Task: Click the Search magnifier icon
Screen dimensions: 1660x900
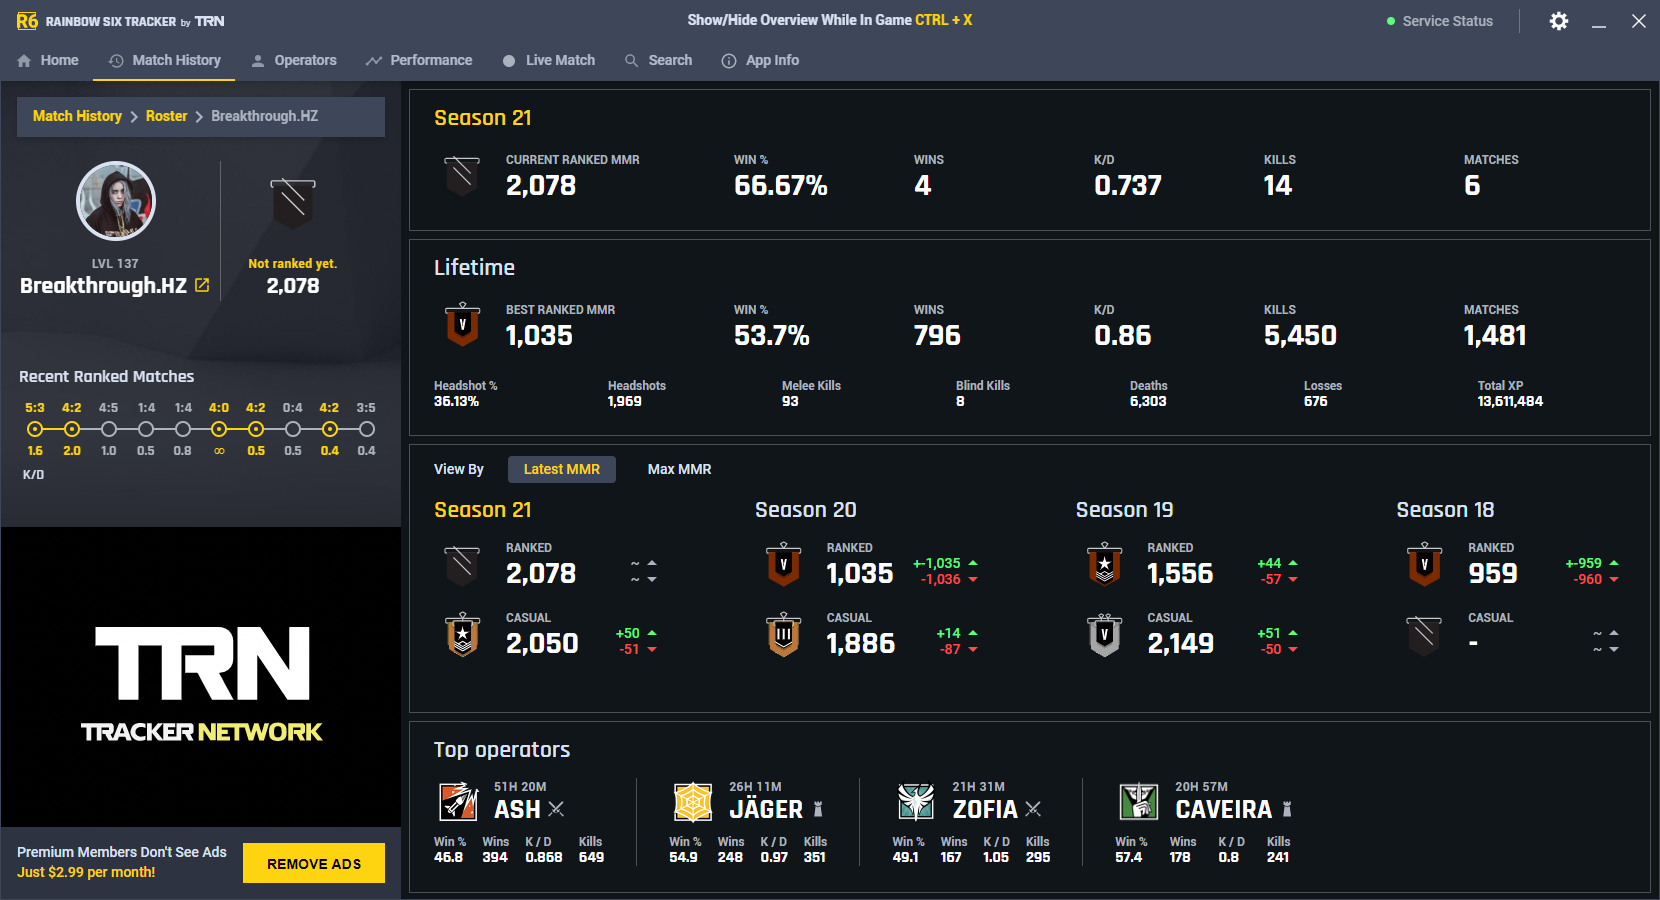Action: (x=631, y=61)
